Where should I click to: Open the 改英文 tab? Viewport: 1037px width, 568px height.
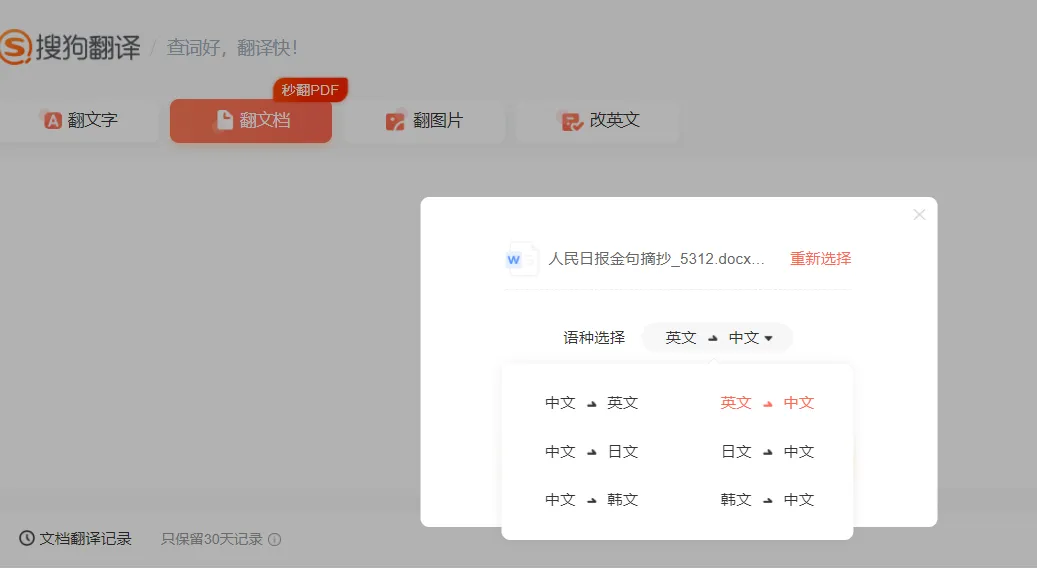(598, 121)
